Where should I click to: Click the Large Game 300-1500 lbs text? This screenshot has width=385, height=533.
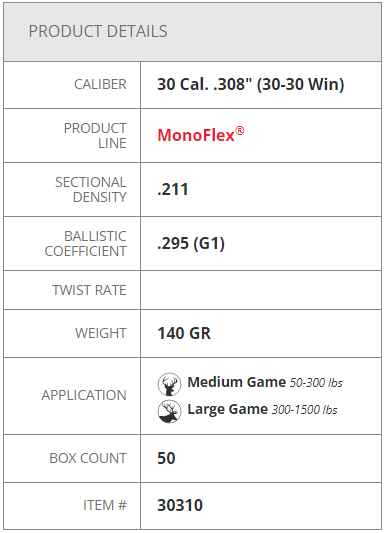click(262, 409)
